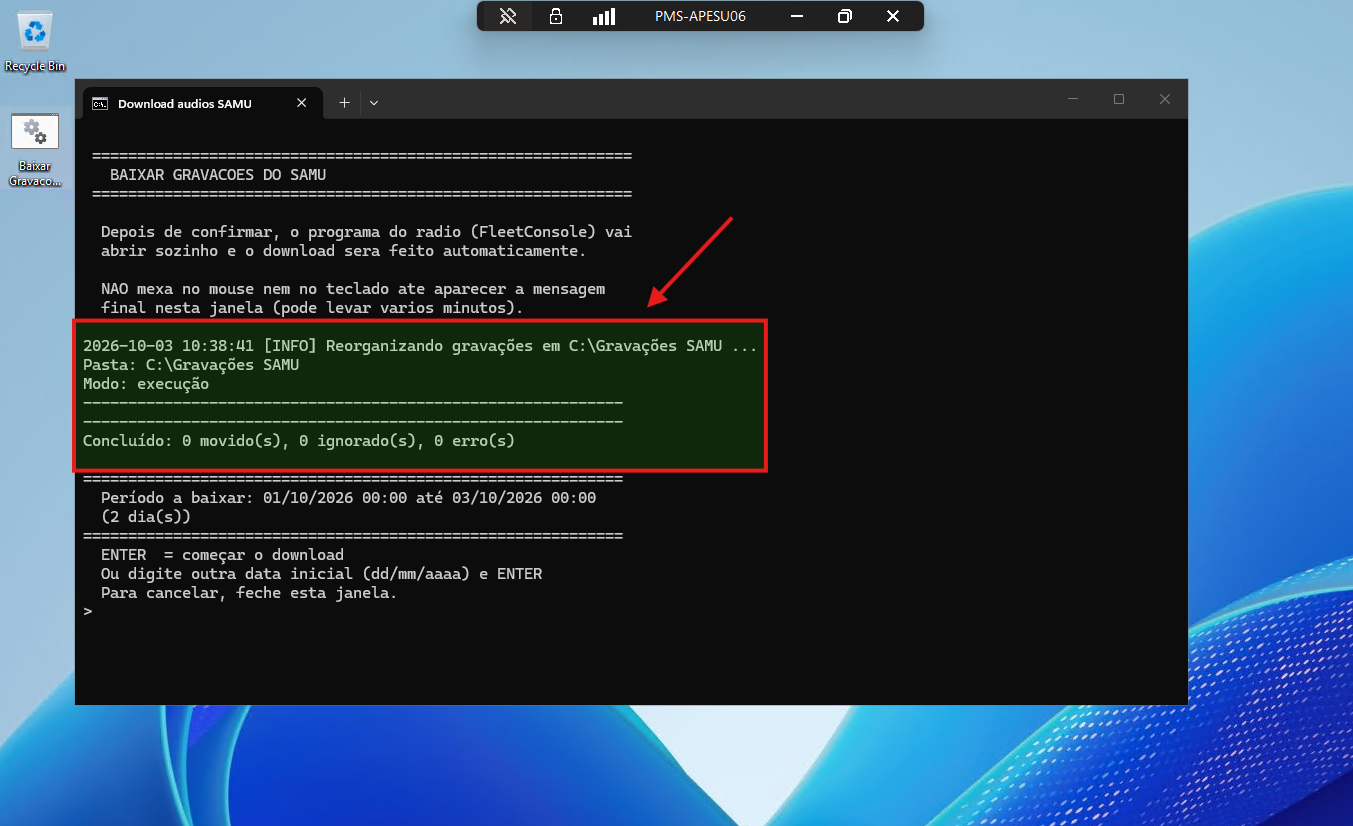Click the line starting 'final nesta janela'
Image resolution: width=1353 pixels, height=826 pixels.
click(312, 308)
